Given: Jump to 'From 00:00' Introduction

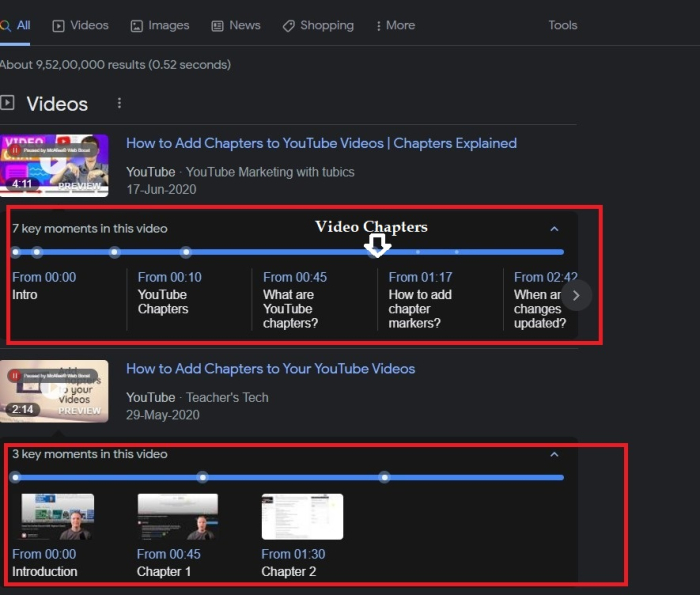Looking at the screenshot, I should coord(44,563).
